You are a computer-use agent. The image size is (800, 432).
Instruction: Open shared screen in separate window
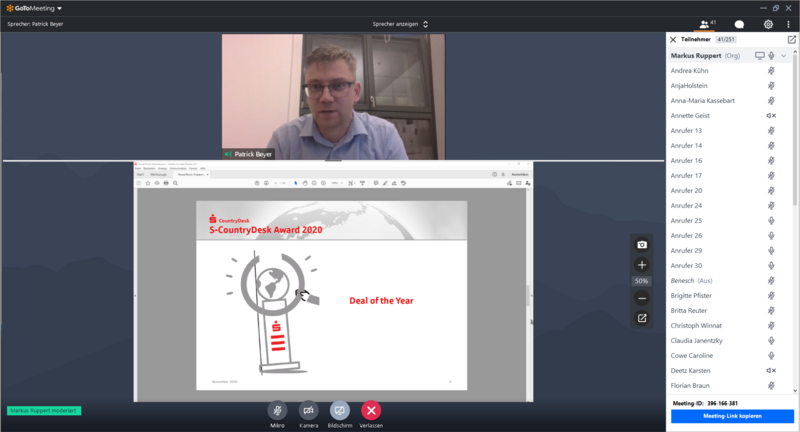(642, 319)
